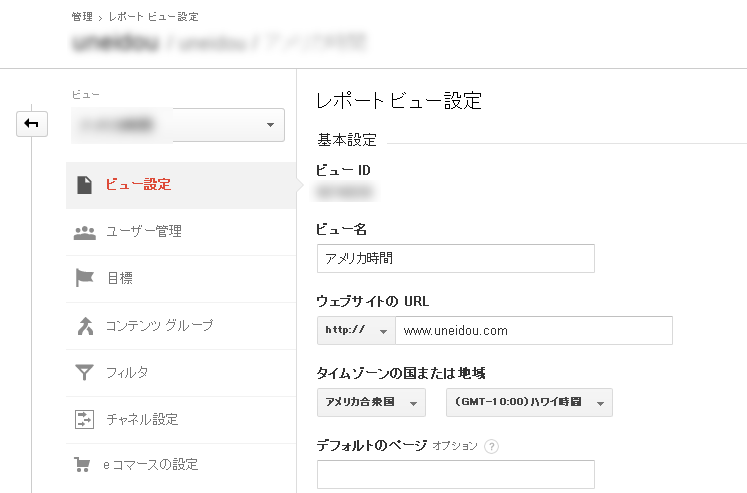Viewport: 747px width, 493px height.
Task: Change the ハワイ時間 timezone dropdown
Action: coord(528,403)
